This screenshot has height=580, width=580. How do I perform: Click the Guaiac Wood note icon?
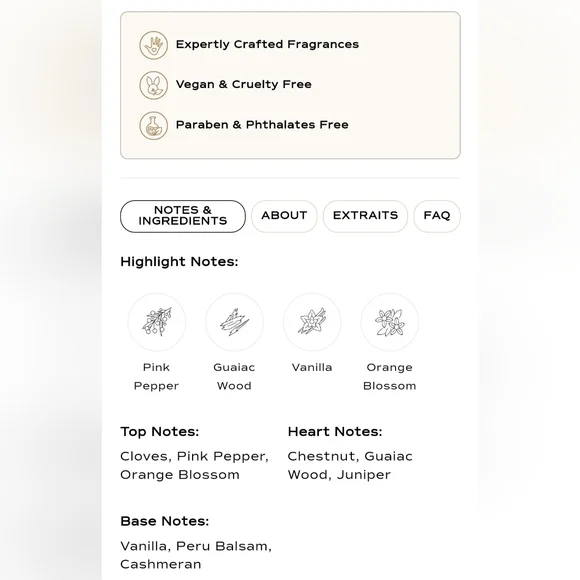pos(235,322)
